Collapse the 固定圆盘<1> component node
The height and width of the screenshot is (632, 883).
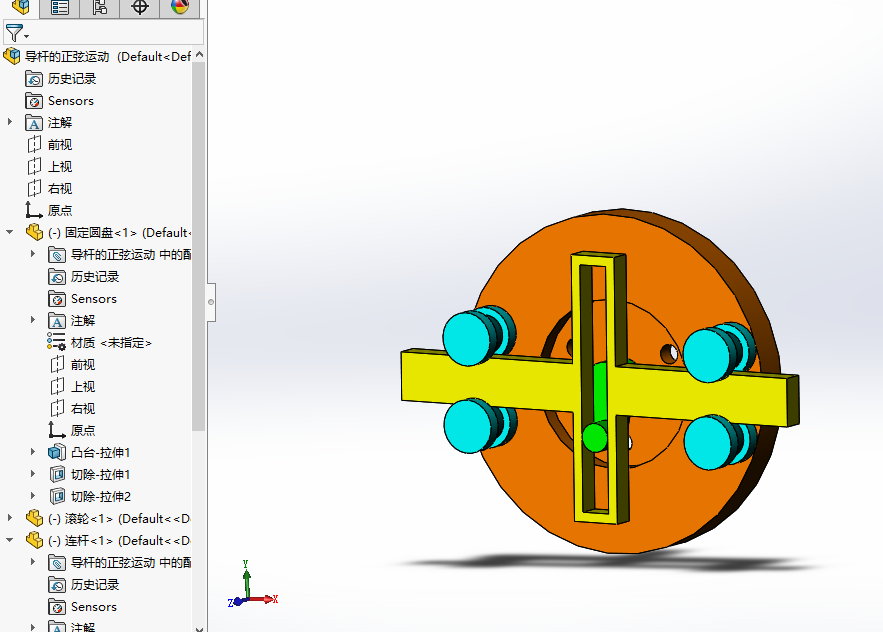(10, 232)
